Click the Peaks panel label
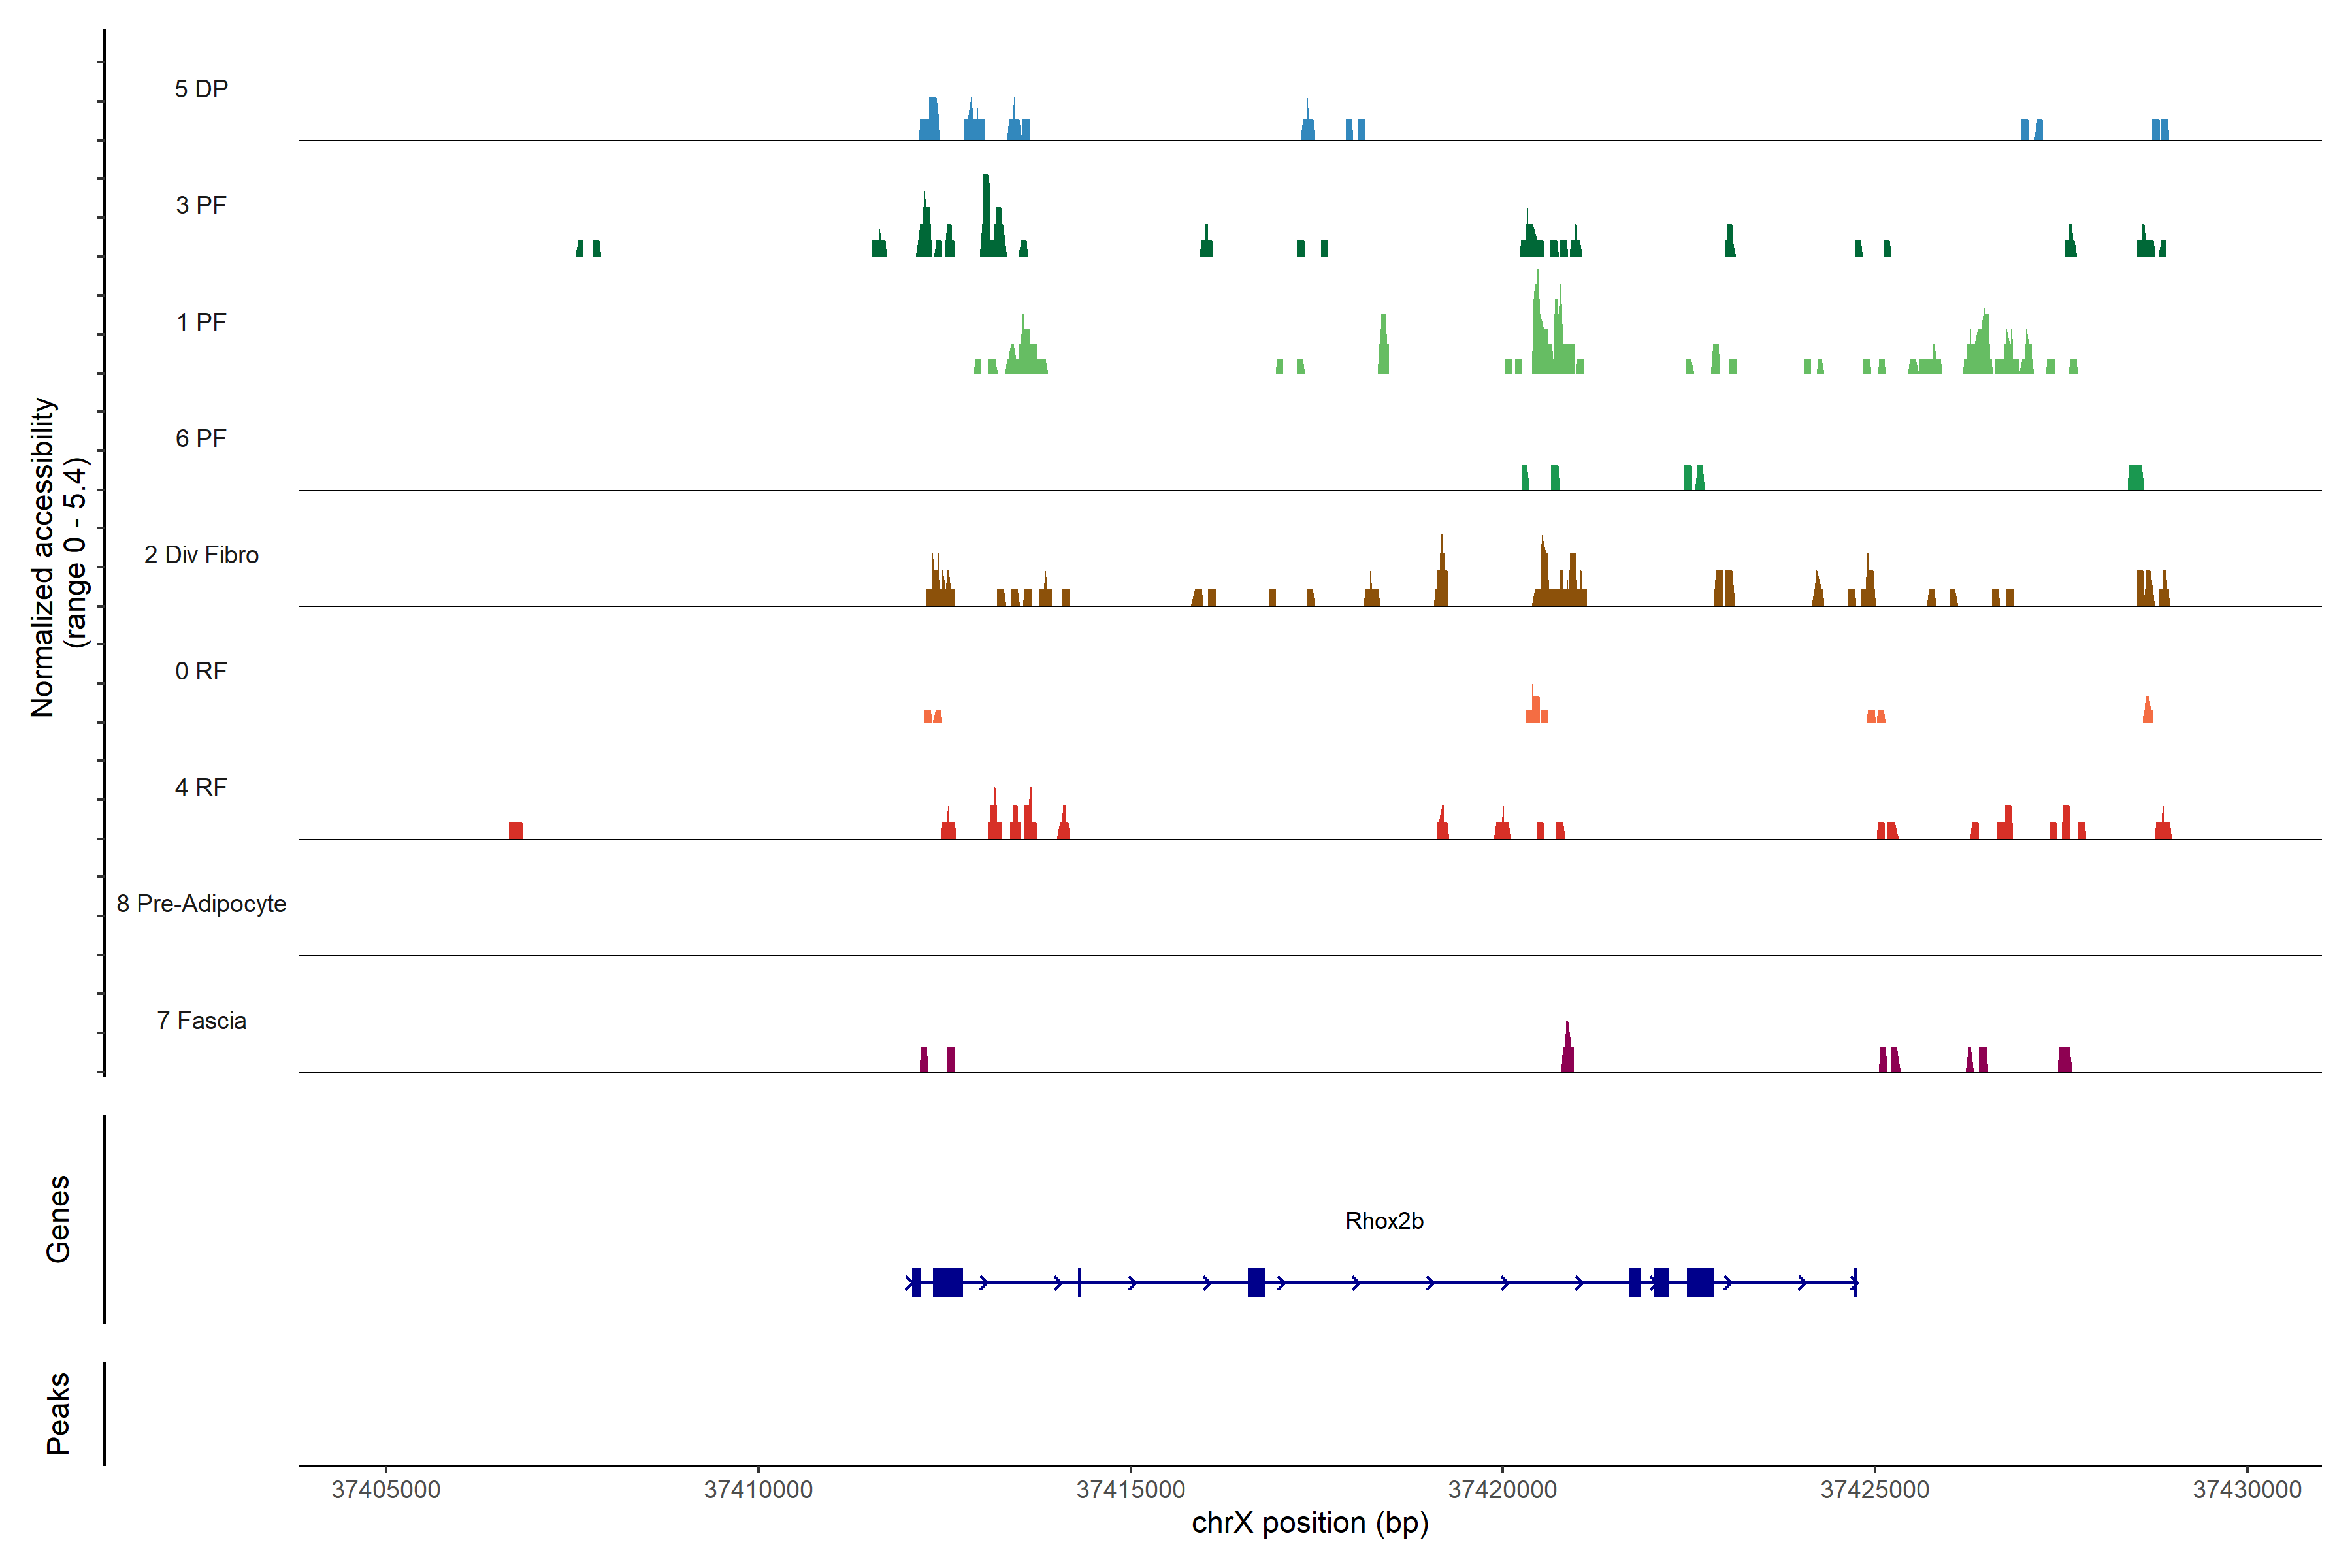The width and height of the screenshot is (2352, 1568). tap(58, 1413)
